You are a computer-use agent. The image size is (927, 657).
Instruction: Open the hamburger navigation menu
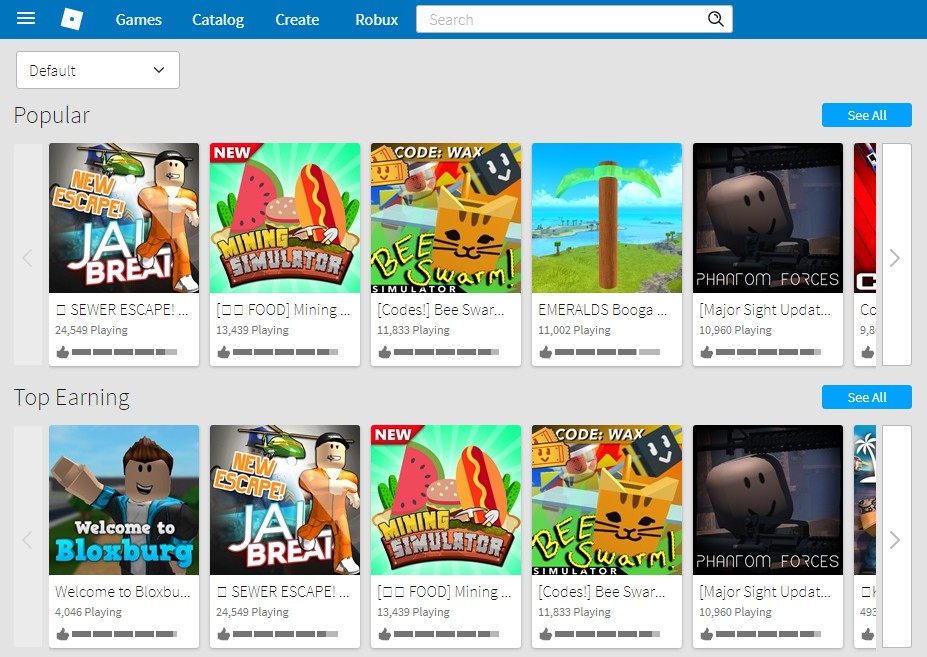(25, 19)
